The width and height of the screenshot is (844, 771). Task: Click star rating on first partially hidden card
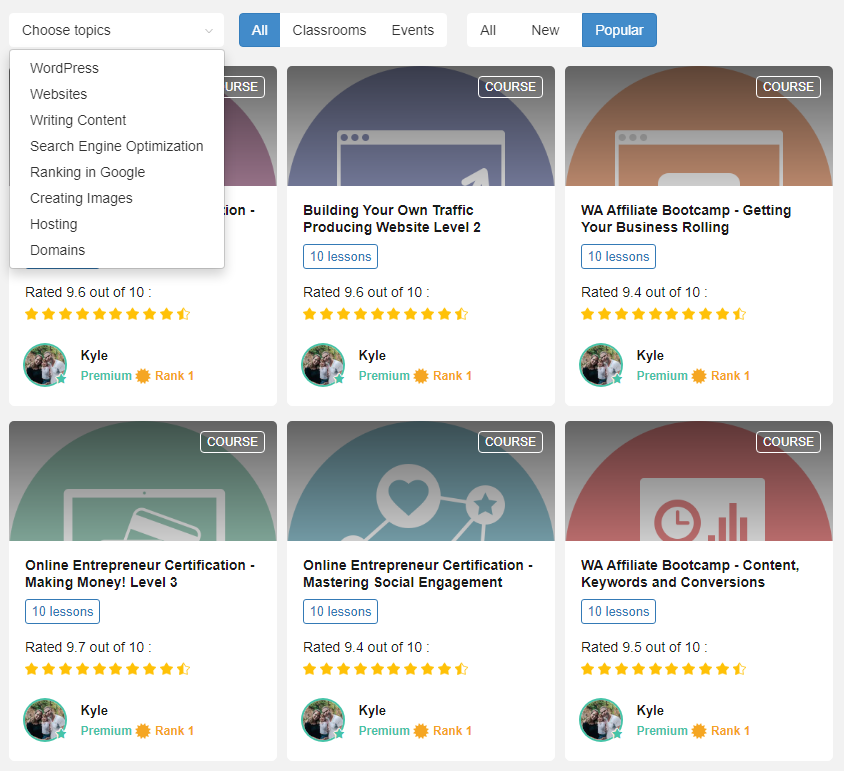[108, 314]
